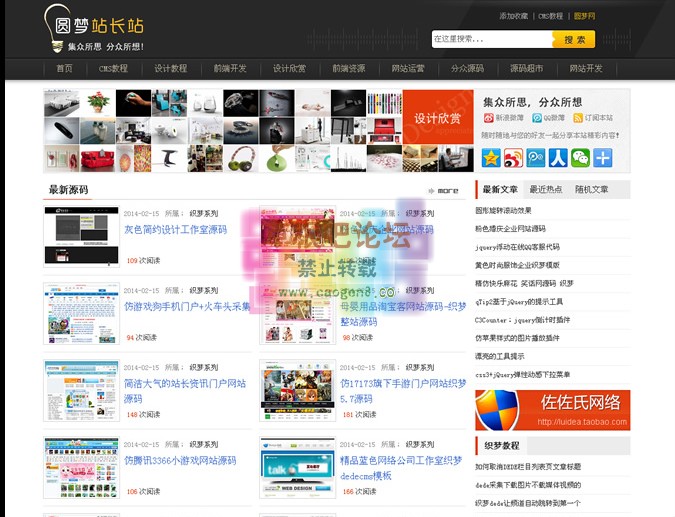675x517 pixels.
Task: Click 添加收藏 in the top bar
Action: (514, 16)
